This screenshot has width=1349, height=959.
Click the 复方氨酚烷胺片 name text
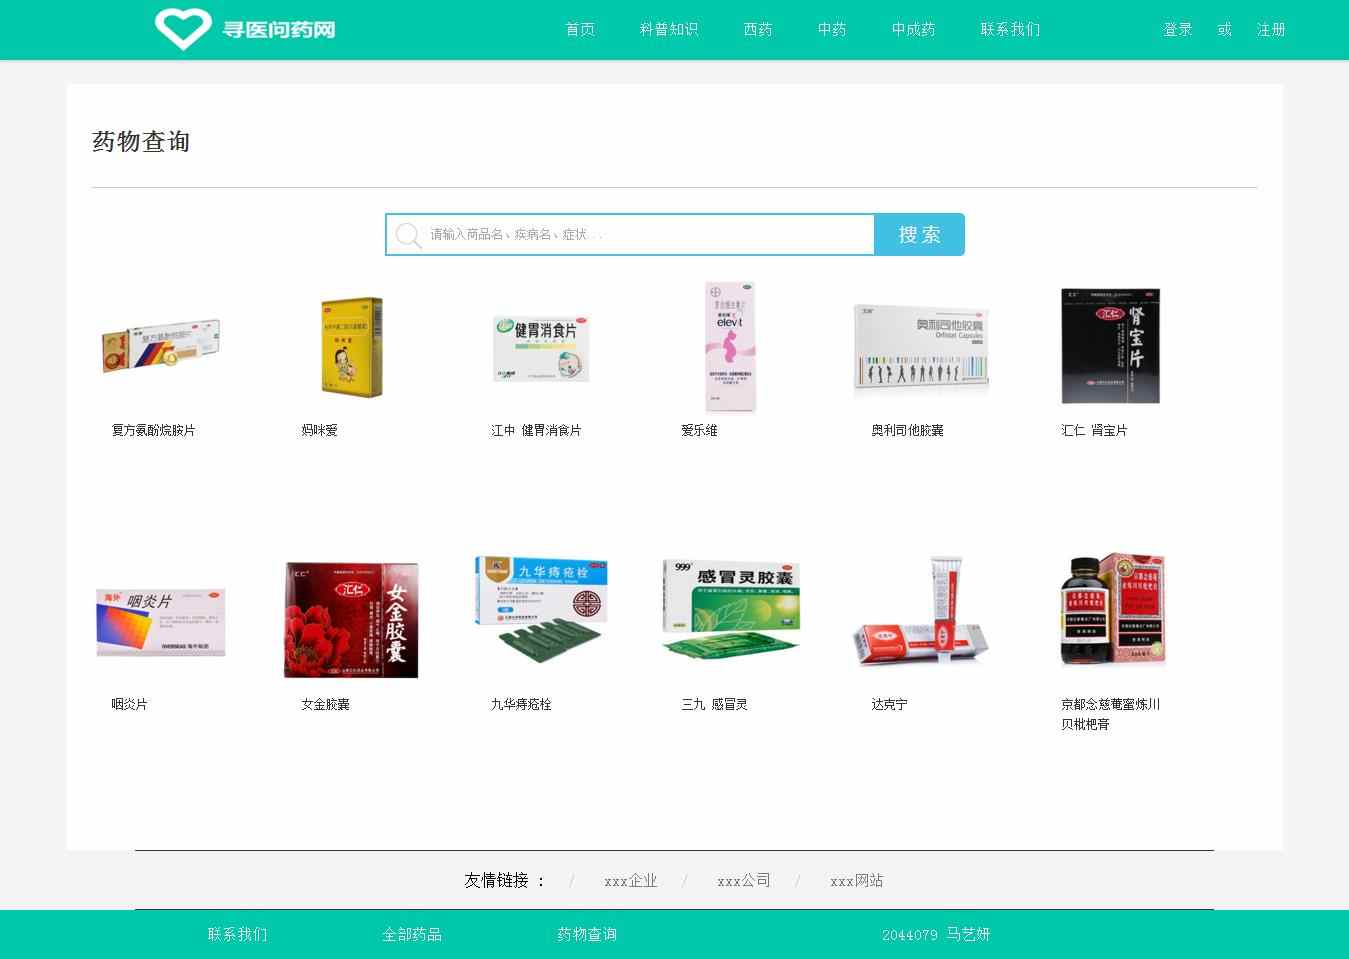pos(153,430)
